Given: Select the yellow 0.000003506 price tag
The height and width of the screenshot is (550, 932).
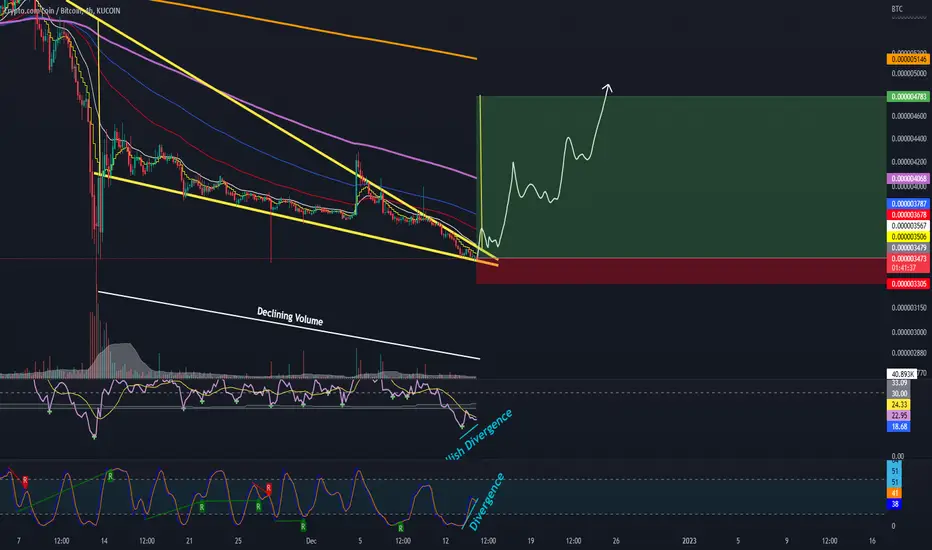Looking at the screenshot, I should 908,237.
